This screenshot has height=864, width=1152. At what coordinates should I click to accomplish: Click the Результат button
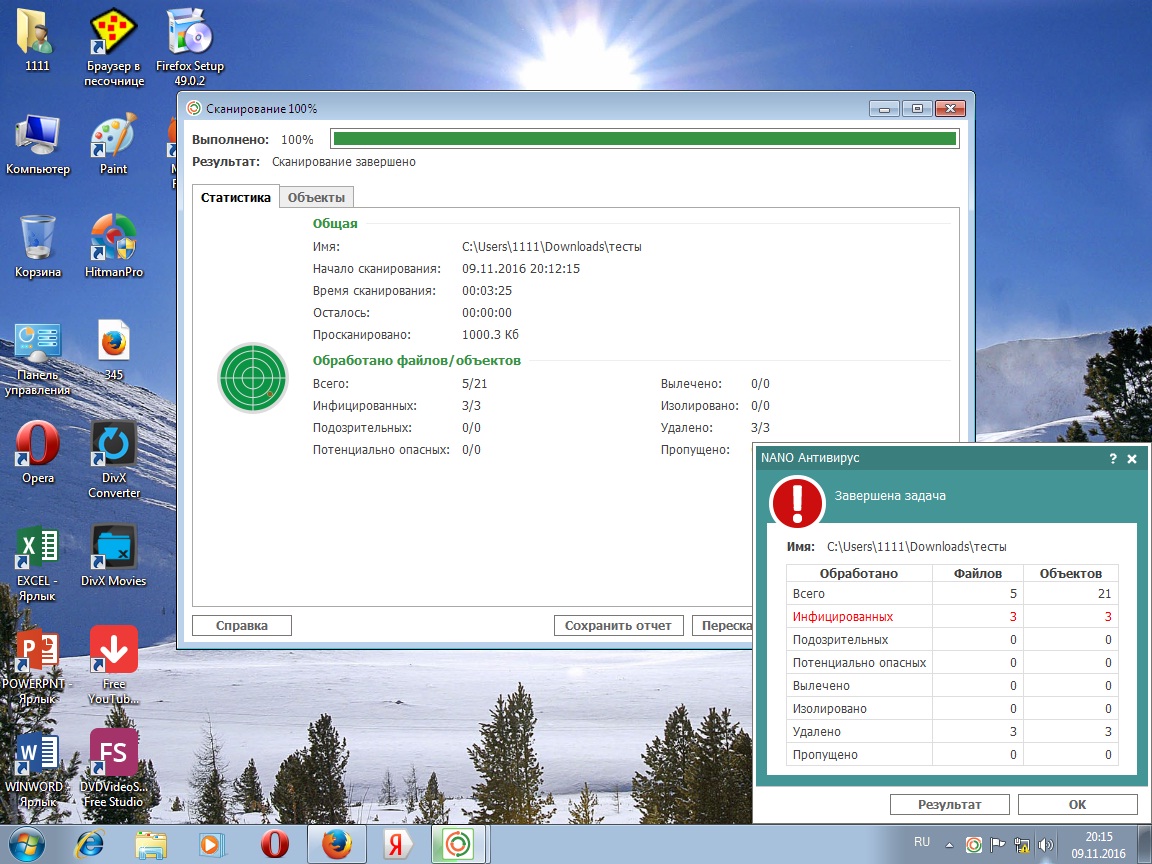coord(950,804)
